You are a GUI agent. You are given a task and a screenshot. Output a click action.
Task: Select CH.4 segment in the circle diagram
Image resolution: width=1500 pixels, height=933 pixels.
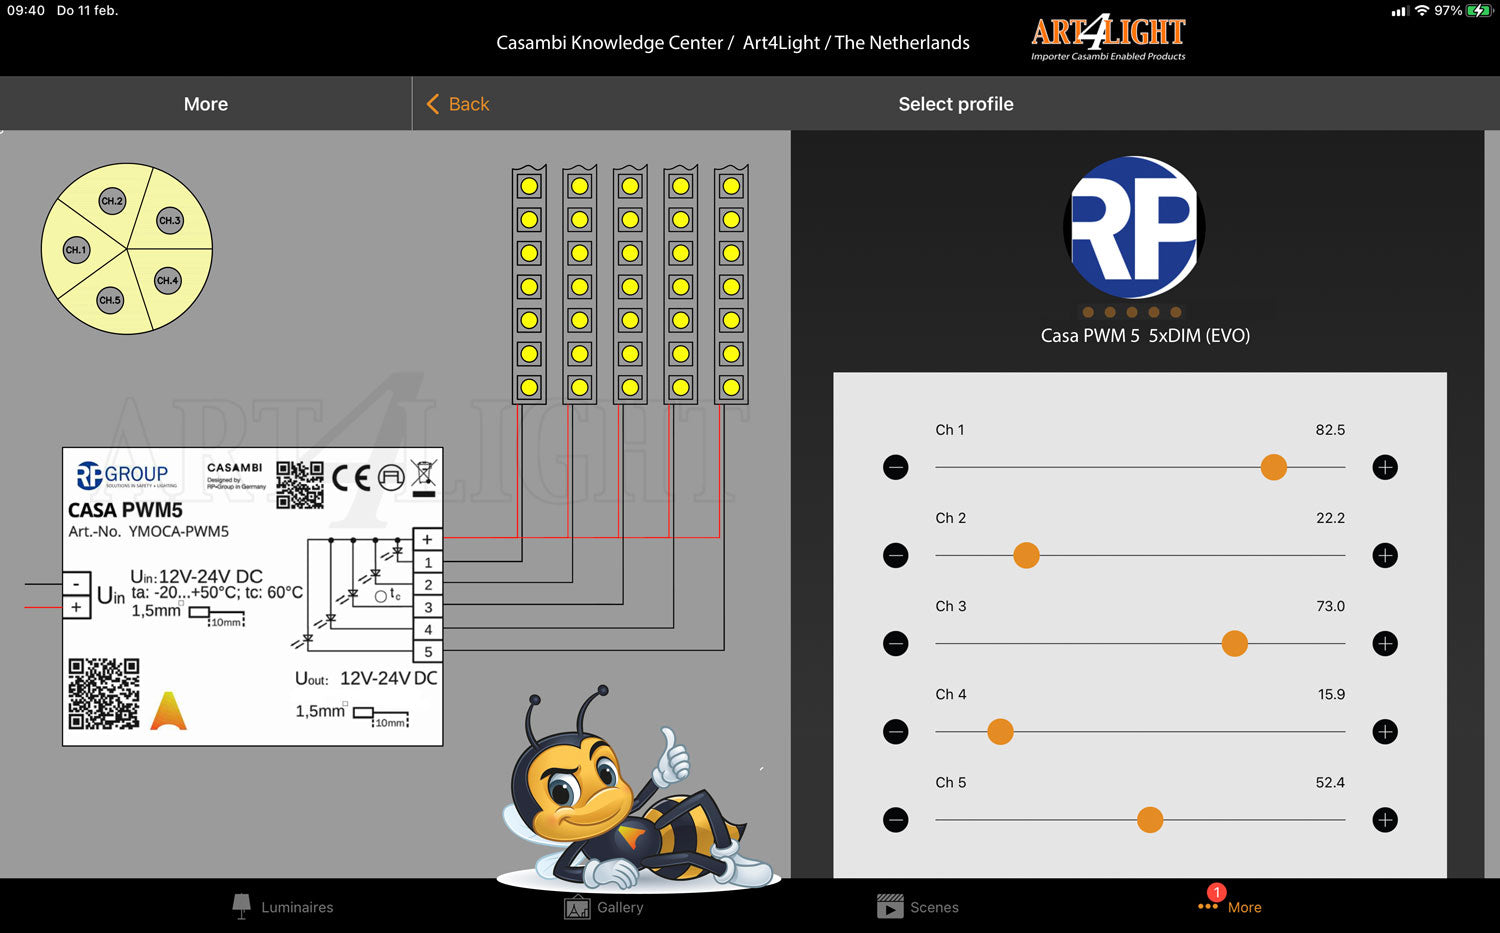pyautogui.click(x=168, y=280)
